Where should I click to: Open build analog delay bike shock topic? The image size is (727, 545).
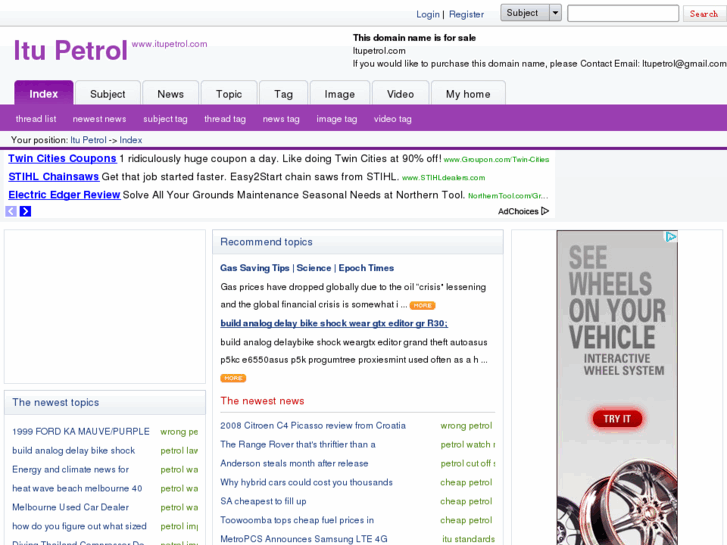334,323
